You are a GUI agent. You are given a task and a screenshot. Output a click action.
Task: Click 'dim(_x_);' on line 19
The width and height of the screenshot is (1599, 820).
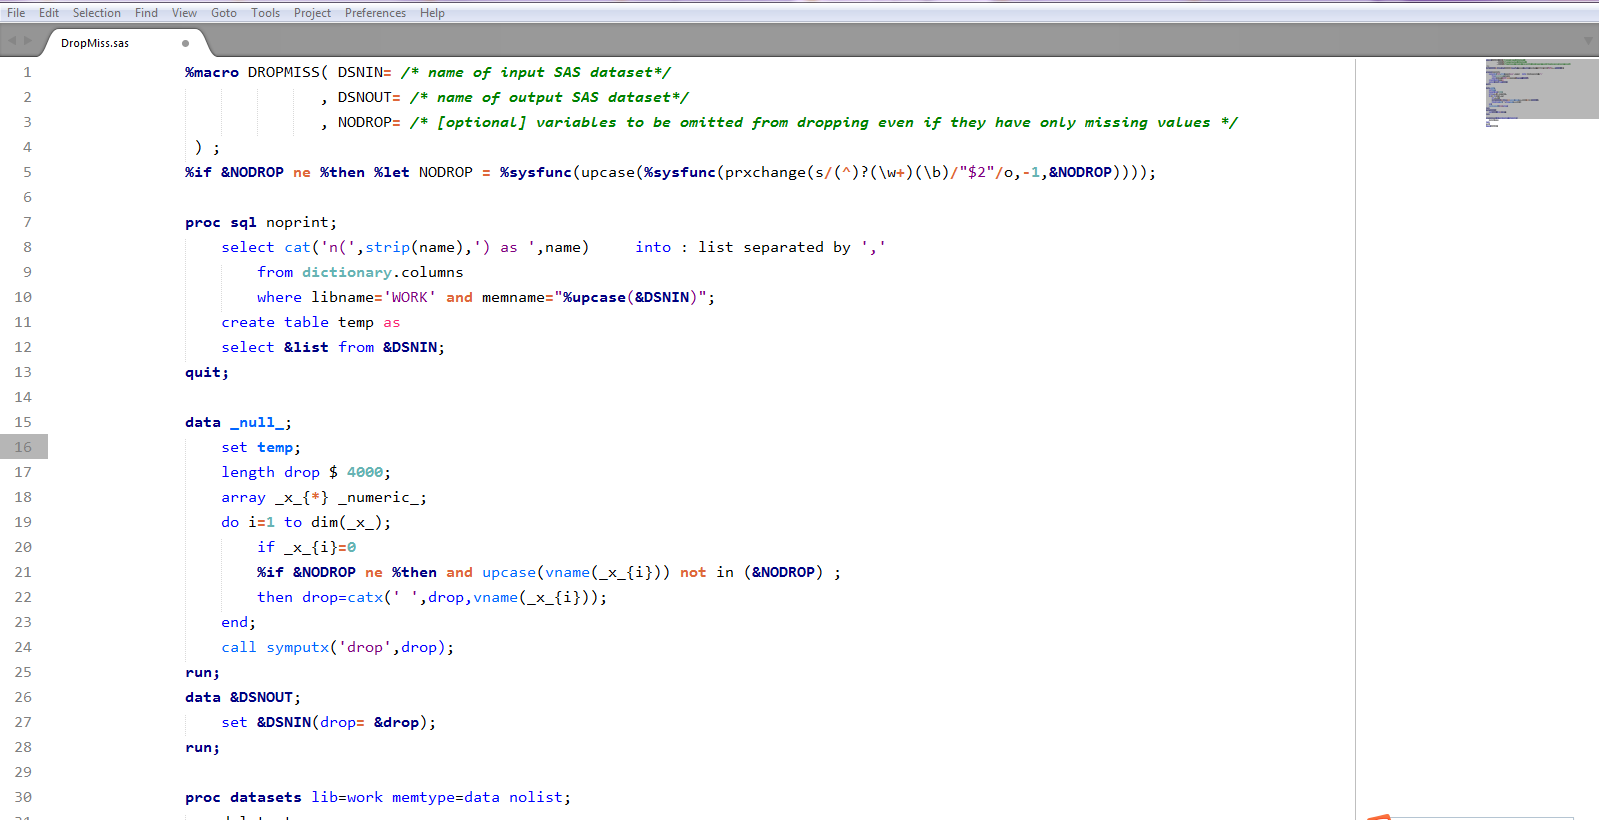(x=351, y=522)
